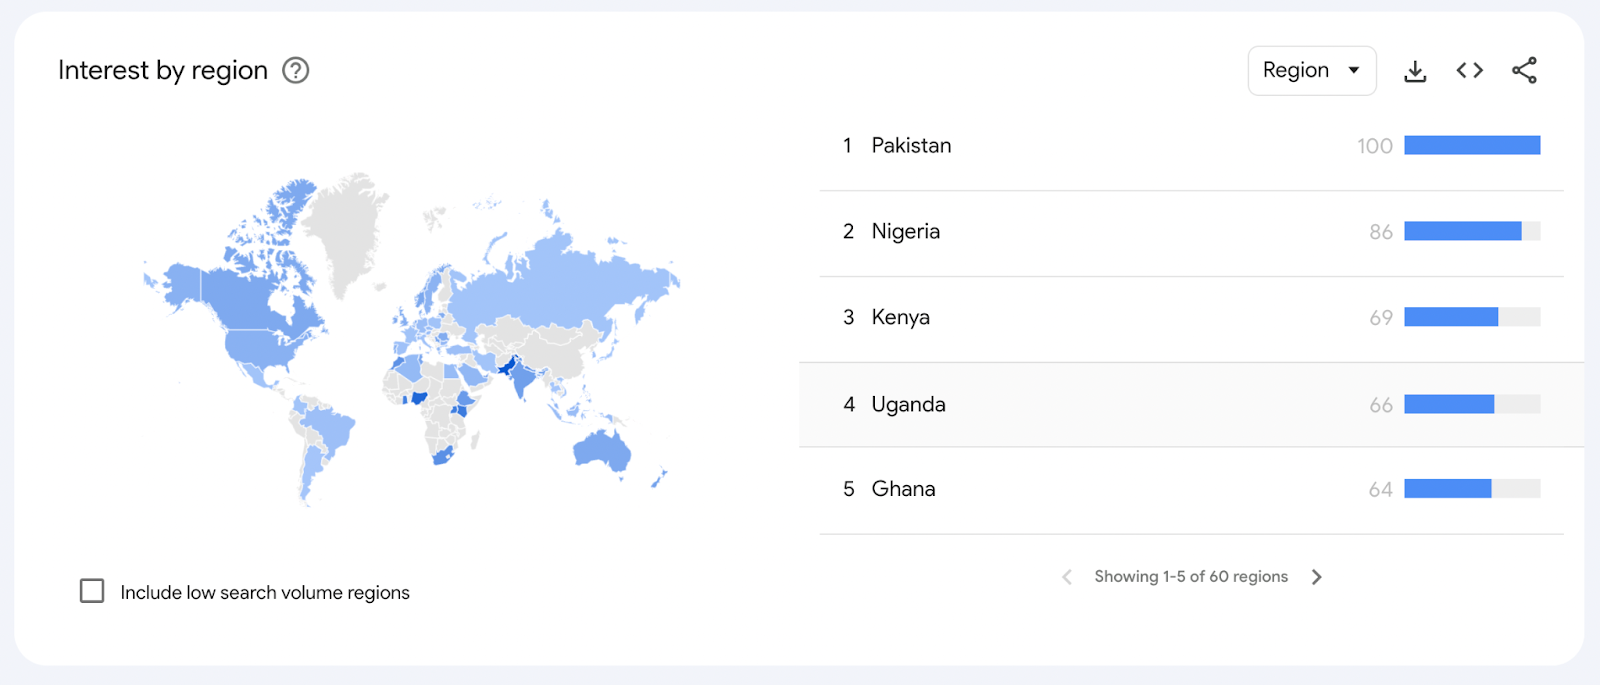Open the Region dropdown selector
This screenshot has width=1600, height=685.
[1311, 71]
